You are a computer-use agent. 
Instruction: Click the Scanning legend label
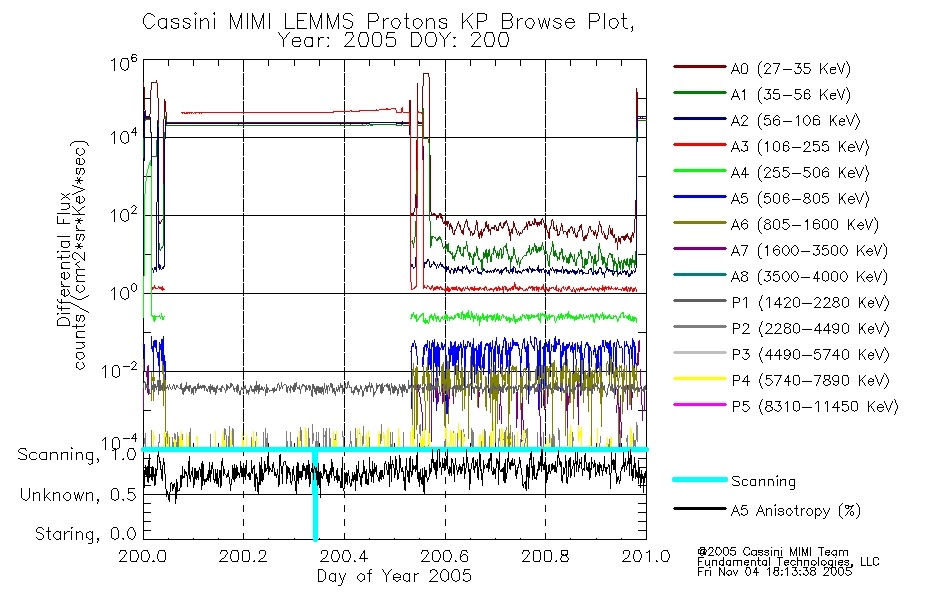tap(763, 482)
